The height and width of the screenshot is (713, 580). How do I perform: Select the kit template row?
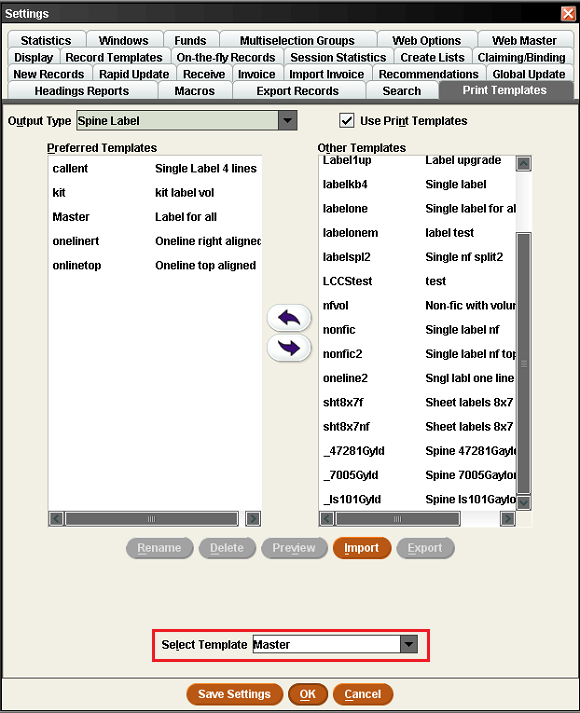tap(155, 193)
